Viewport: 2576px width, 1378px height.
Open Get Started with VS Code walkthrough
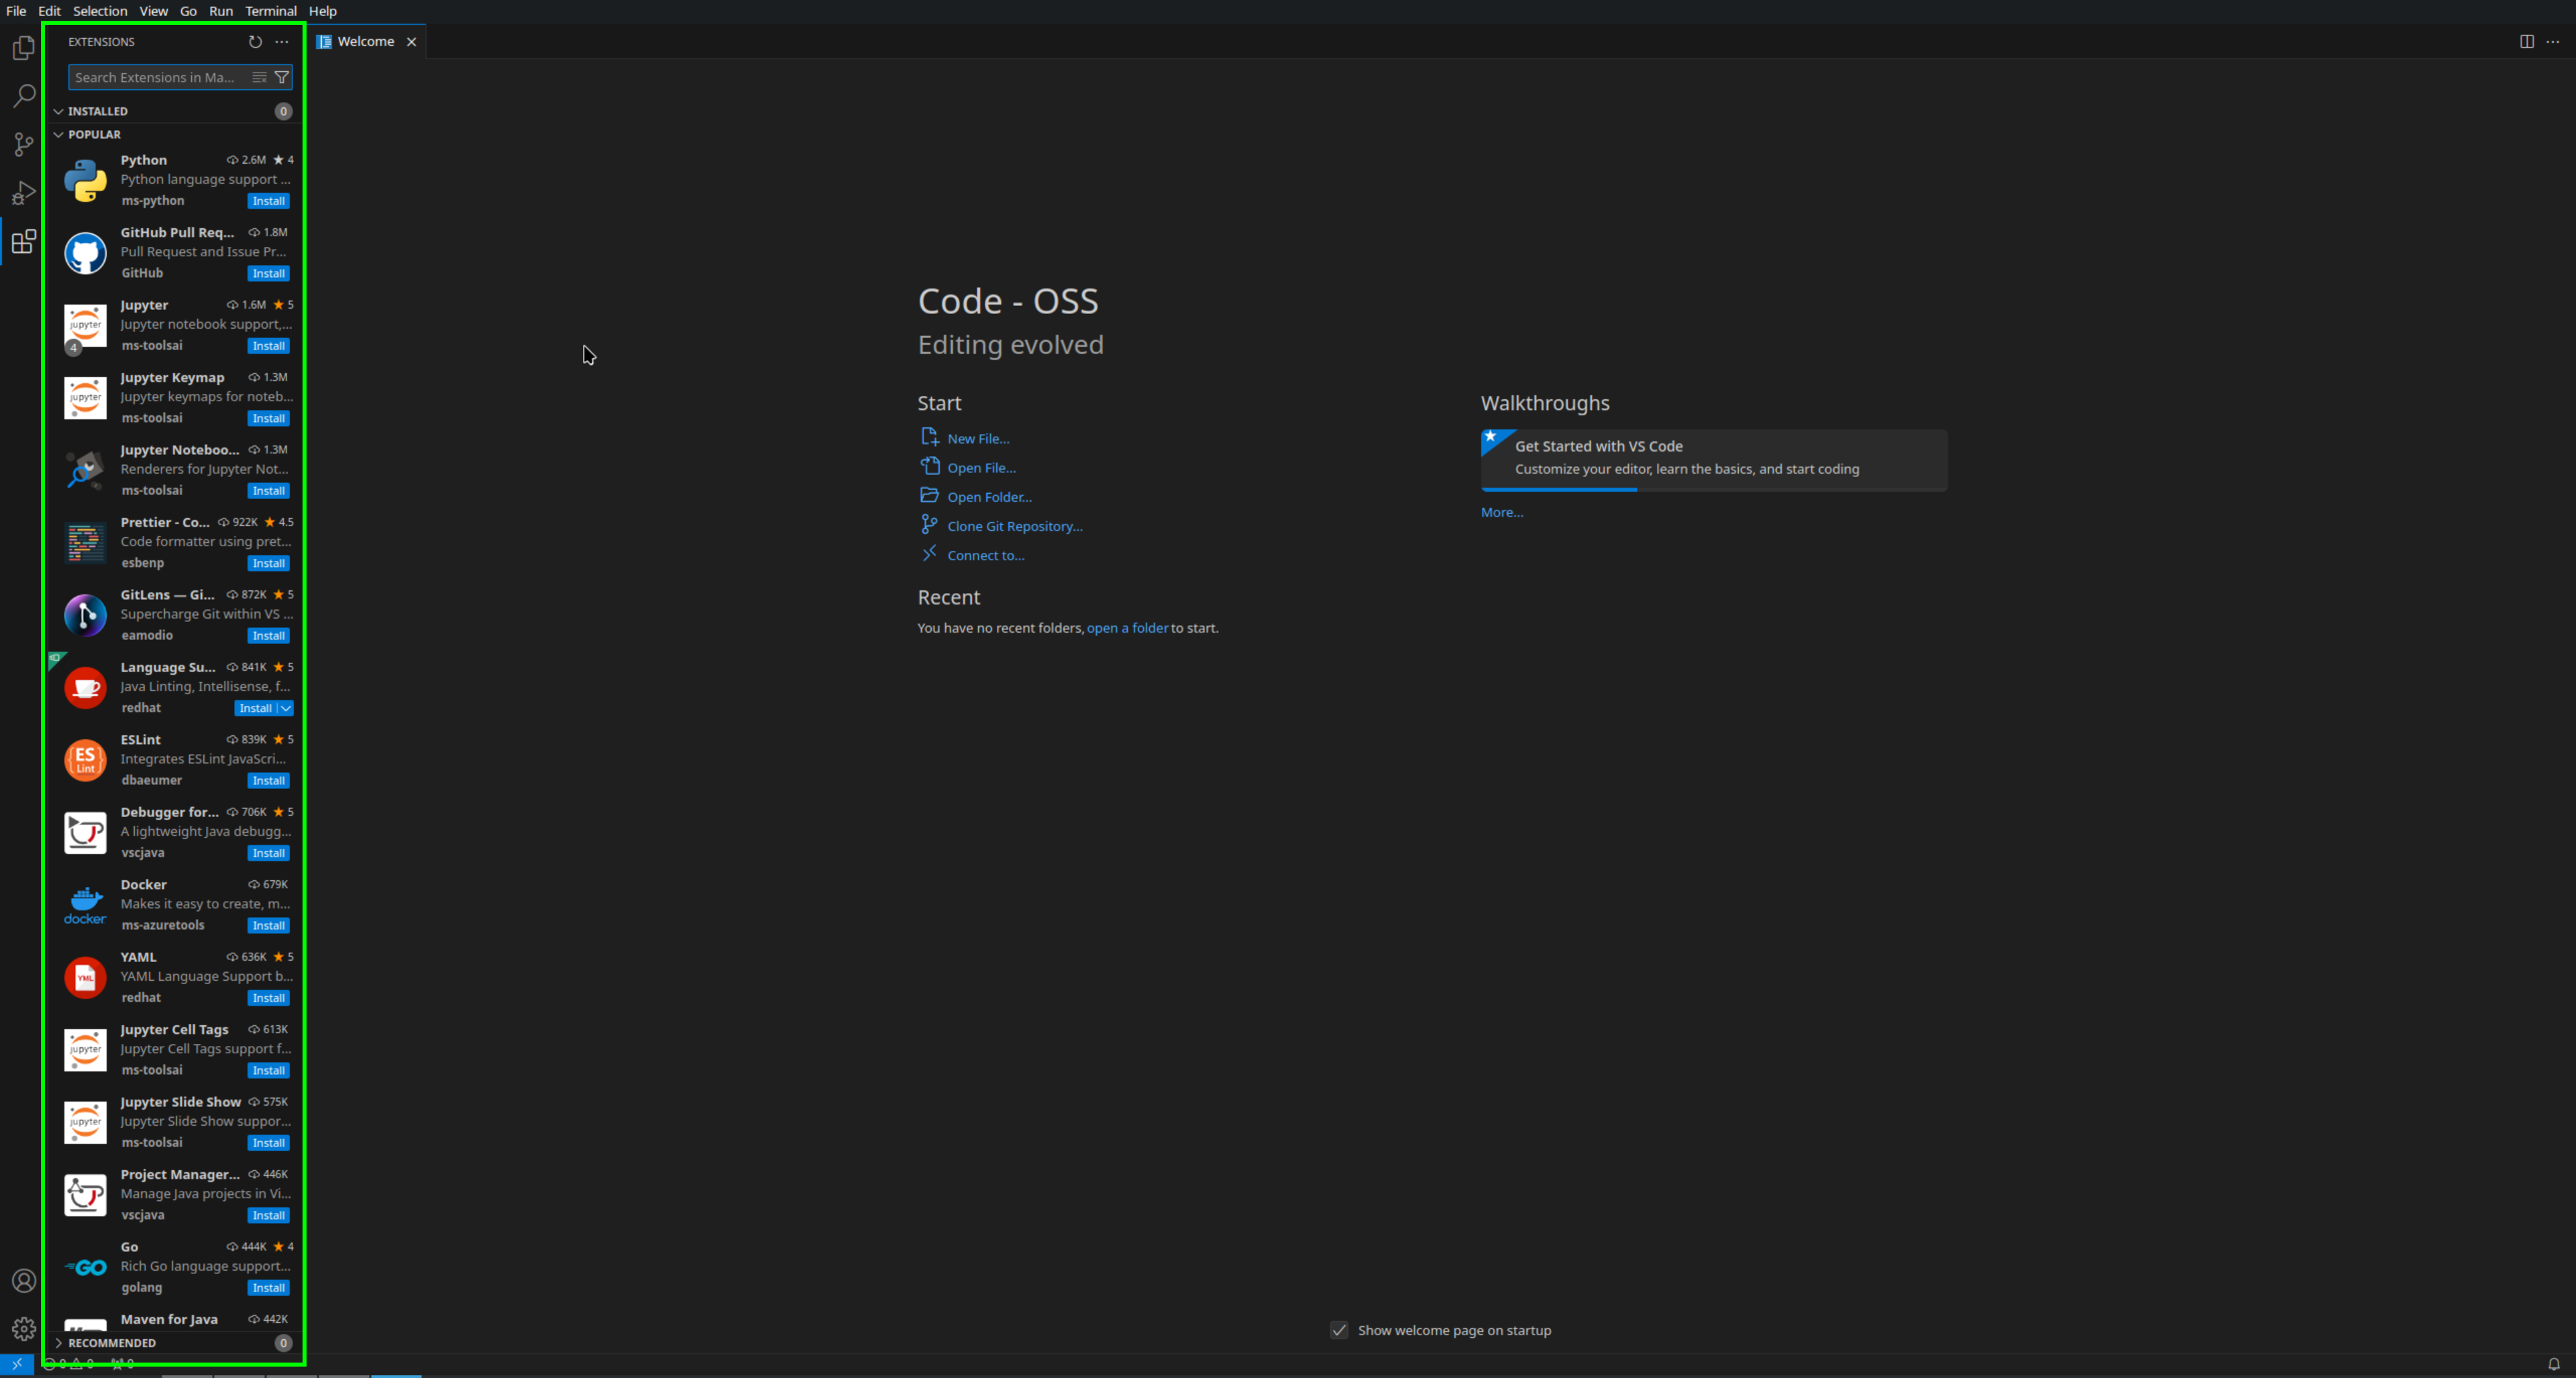(1714, 460)
